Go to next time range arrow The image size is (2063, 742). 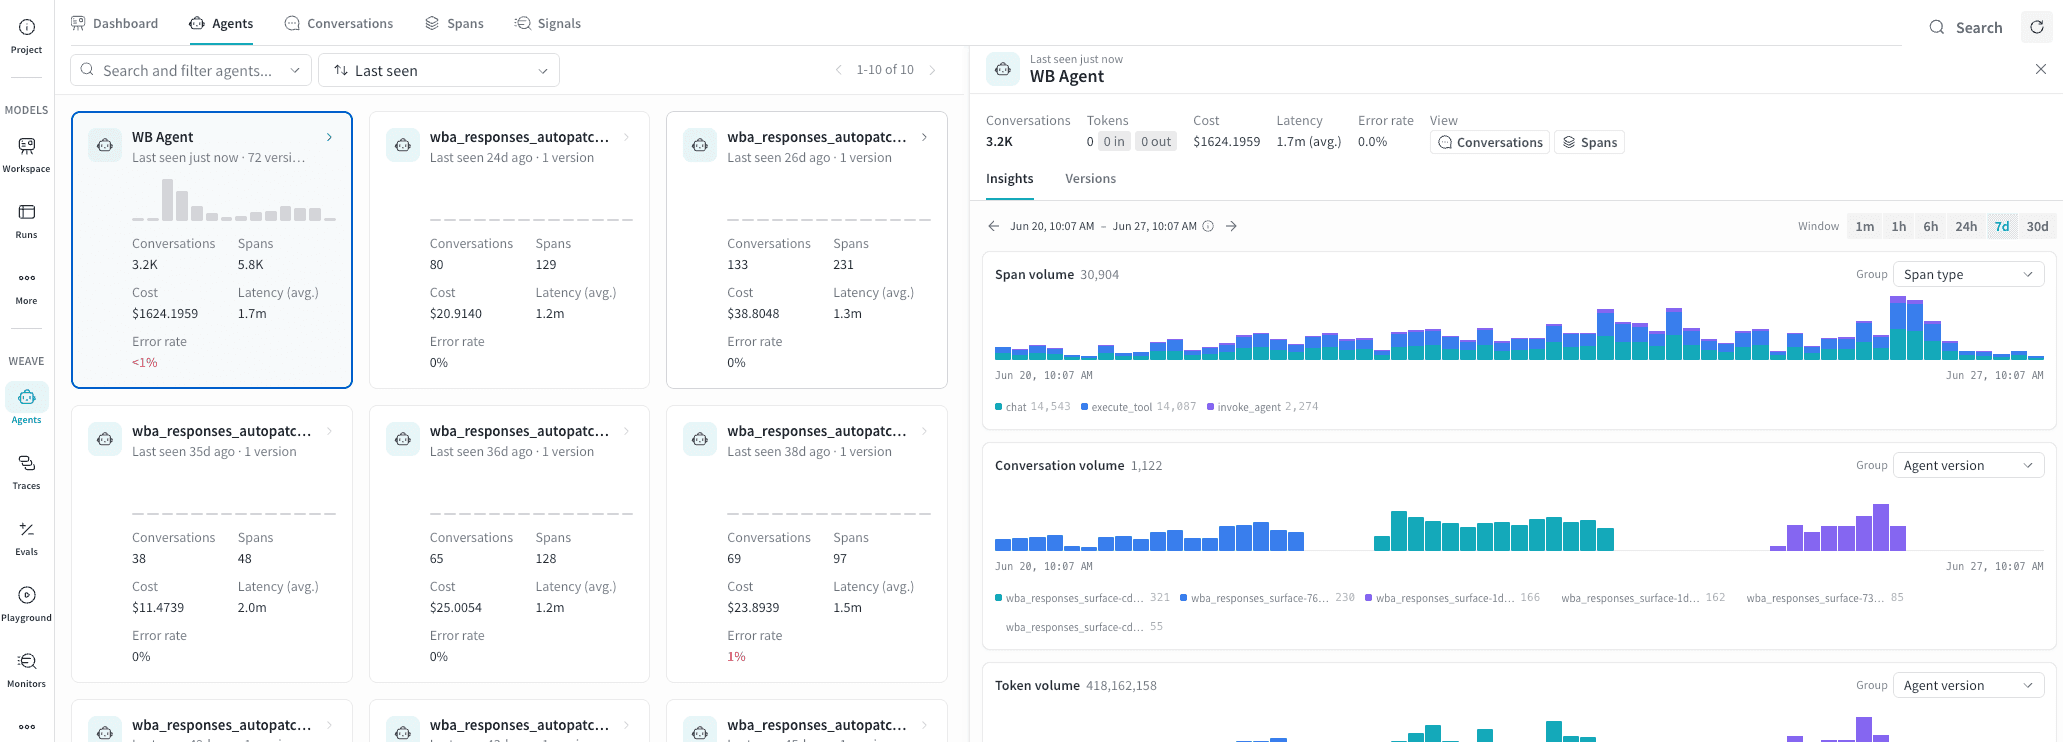tap(1232, 226)
